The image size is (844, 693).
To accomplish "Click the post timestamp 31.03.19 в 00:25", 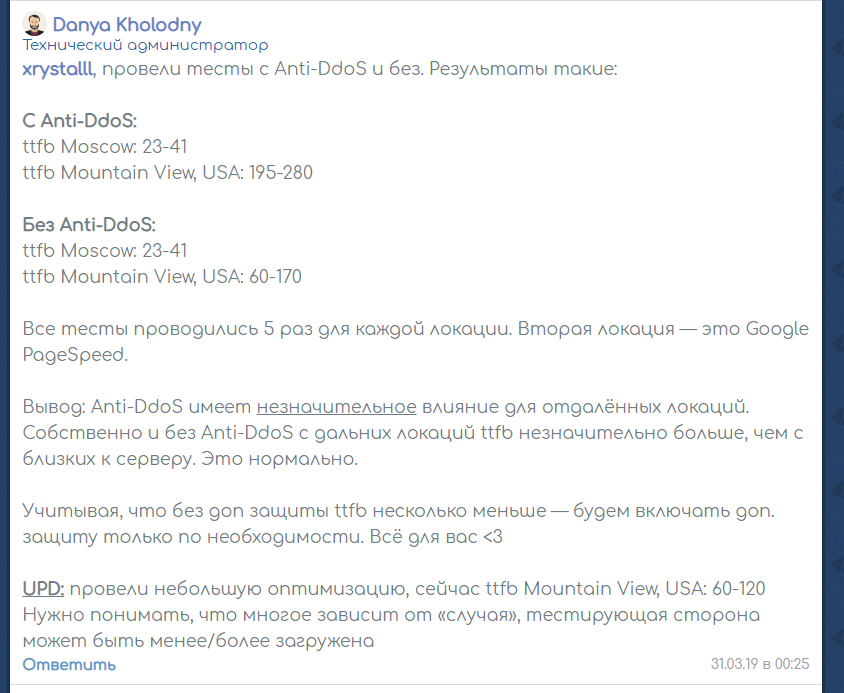I will tap(759, 663).
